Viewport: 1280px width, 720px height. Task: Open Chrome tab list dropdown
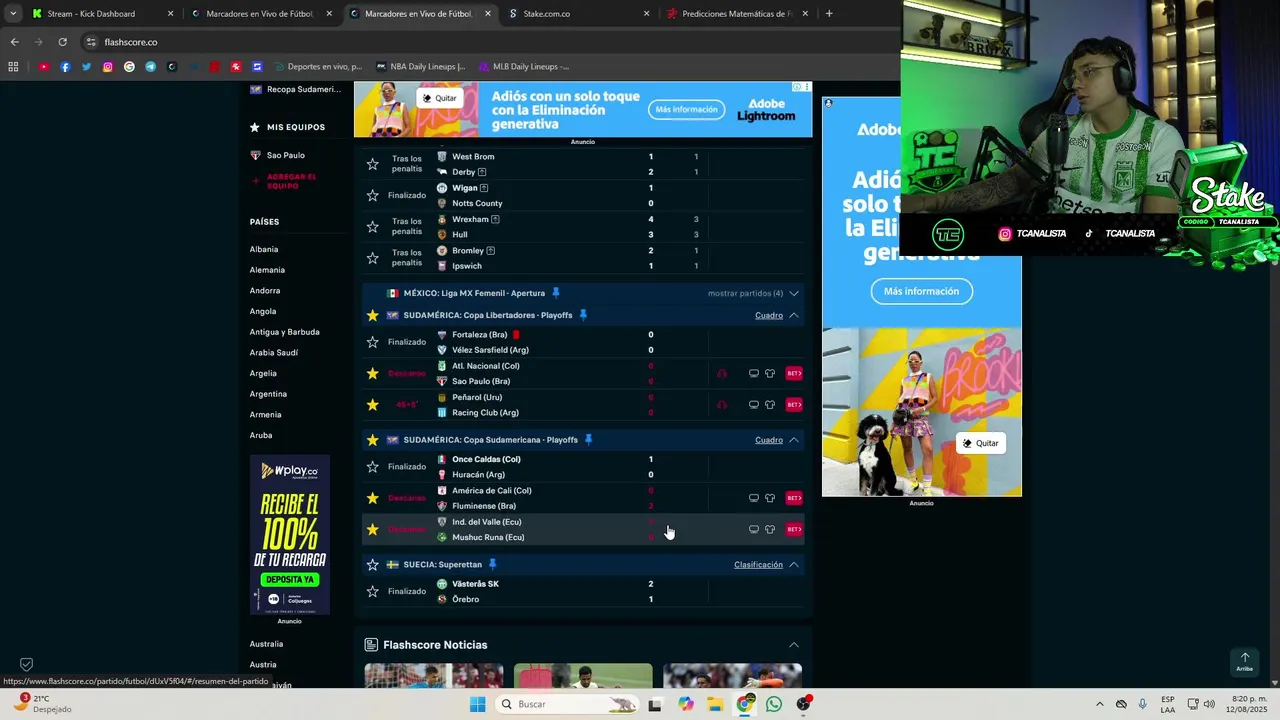(x=13, y=14)
